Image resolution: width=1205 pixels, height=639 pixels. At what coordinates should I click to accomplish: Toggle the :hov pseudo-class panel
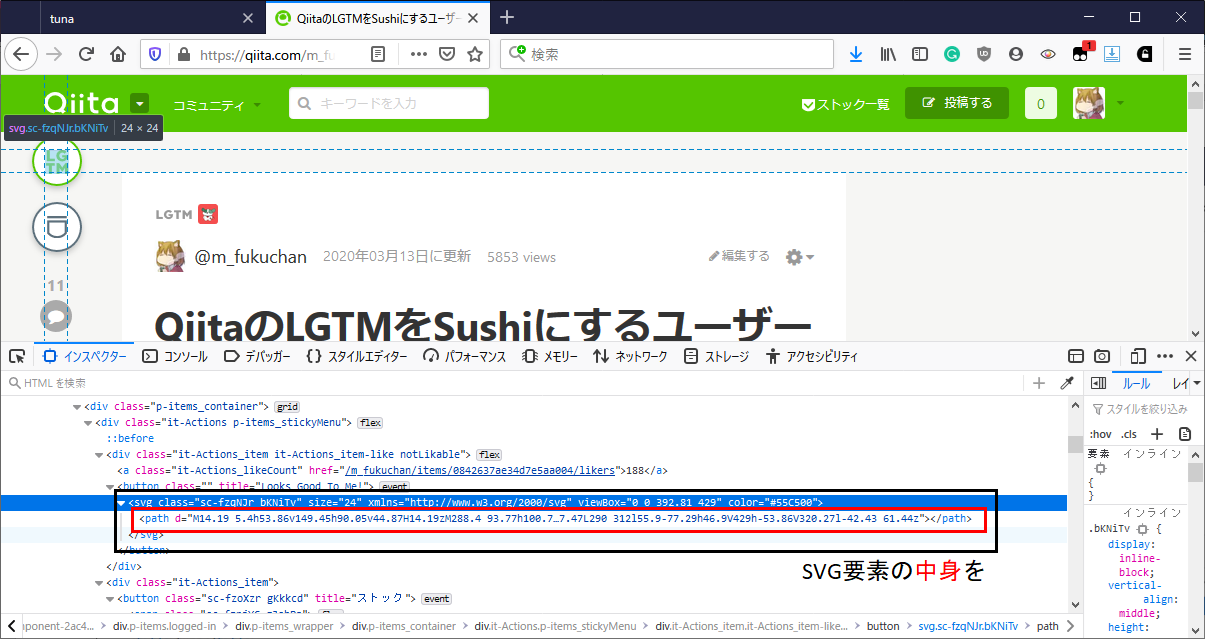pyautogui.click(x=1101, y=434)
